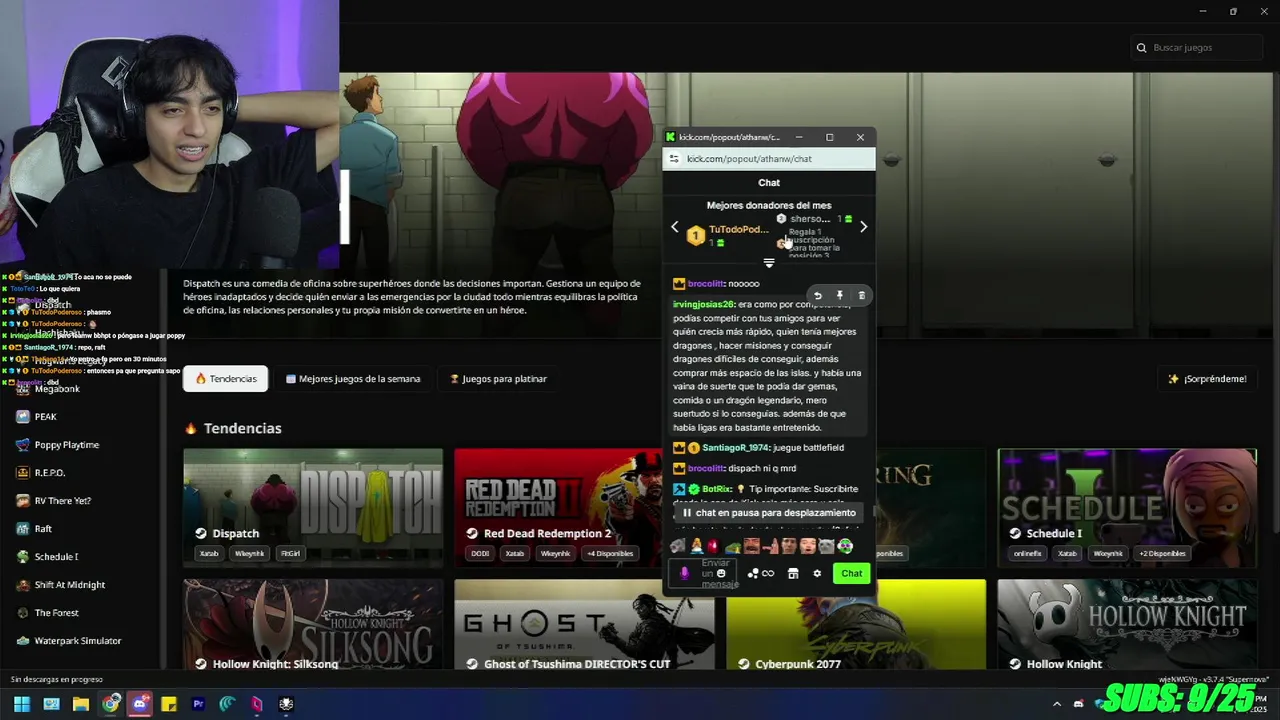Click the ¡Sorpréndeme! button
This screenshot has height=720, width=1280.
point(1207,379)
